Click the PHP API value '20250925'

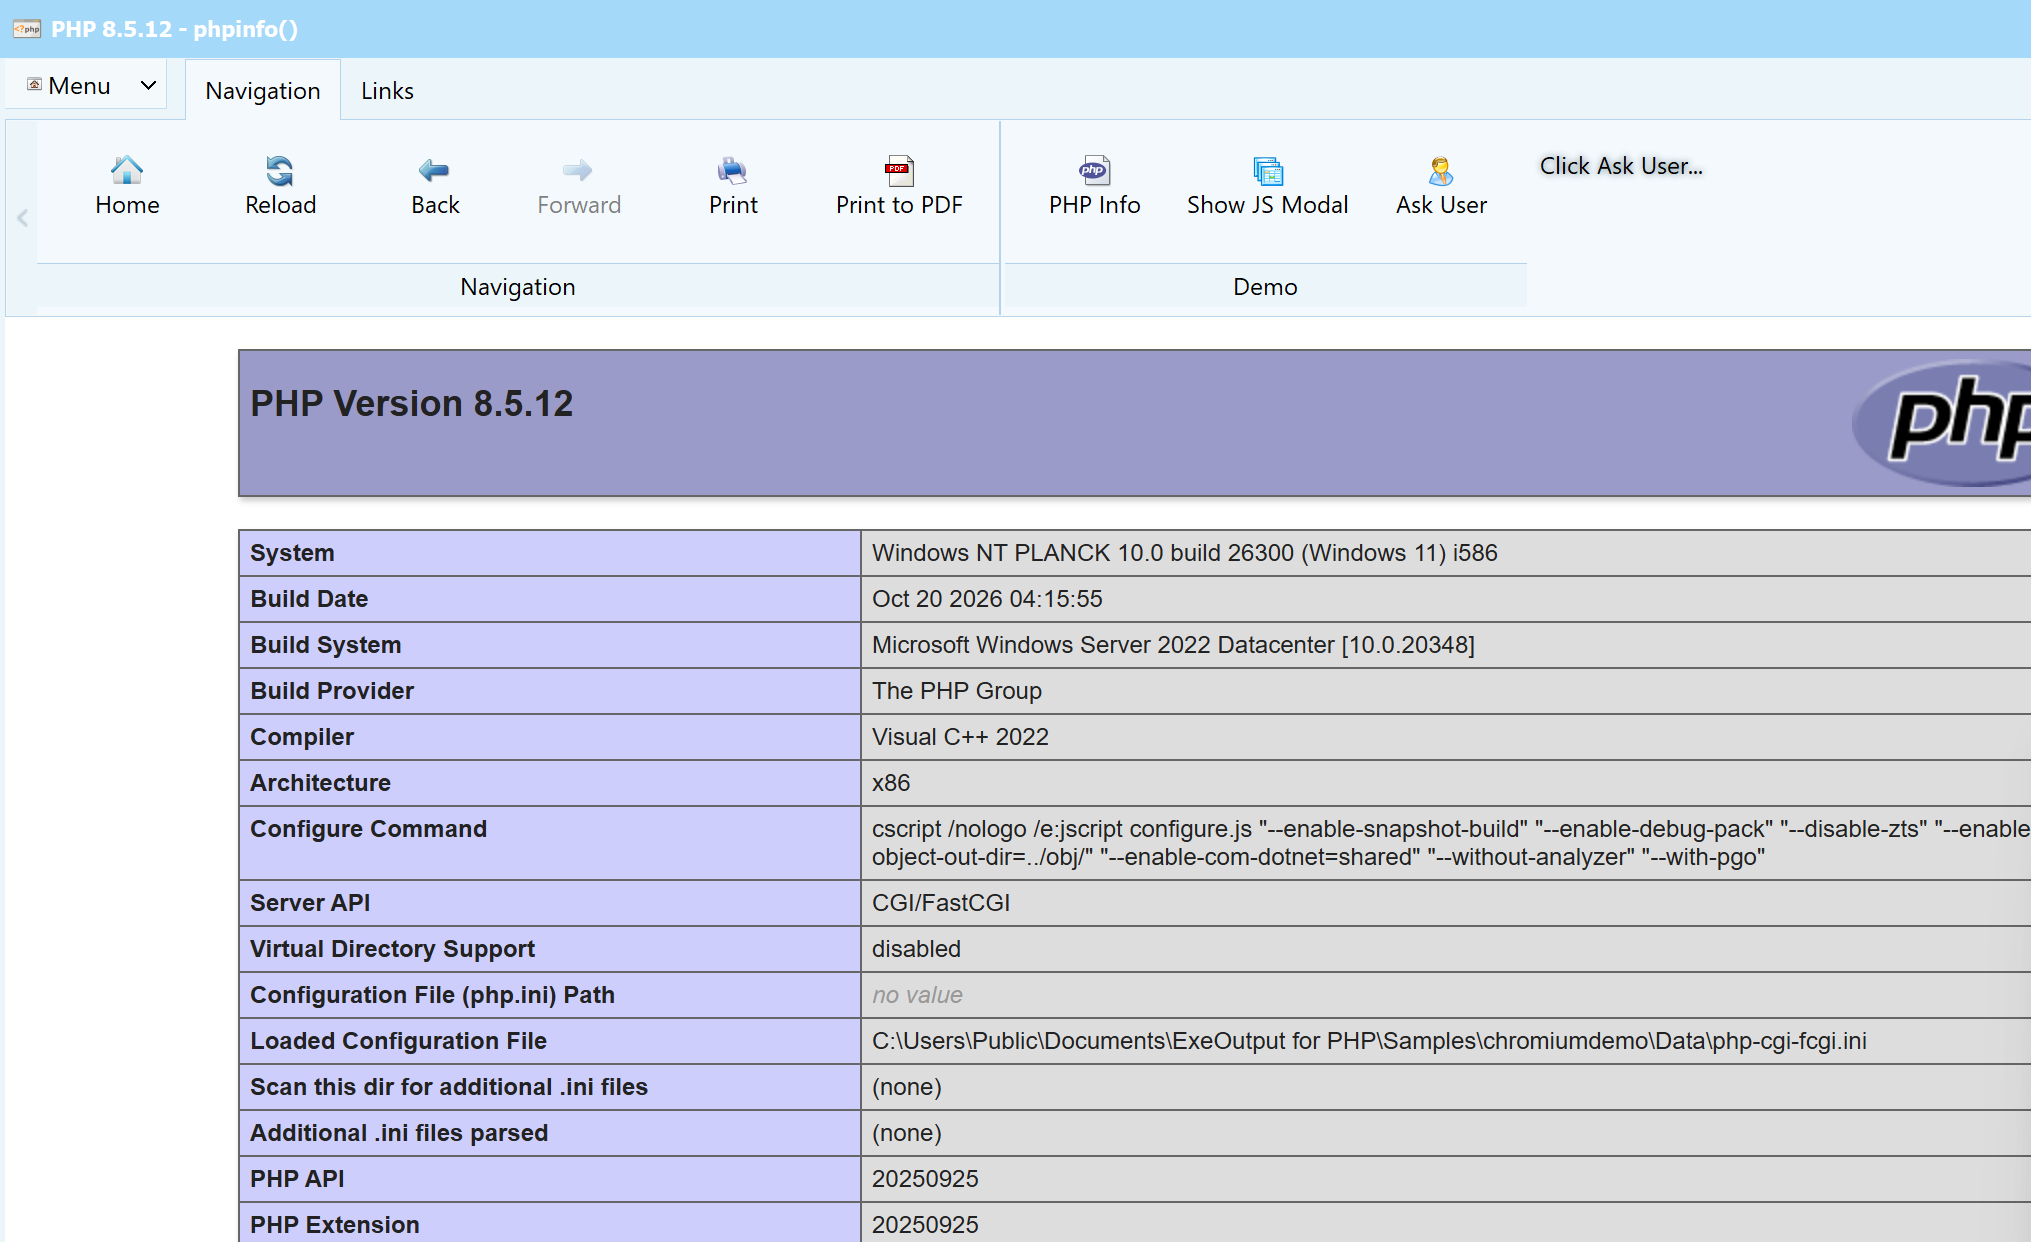925,1179
